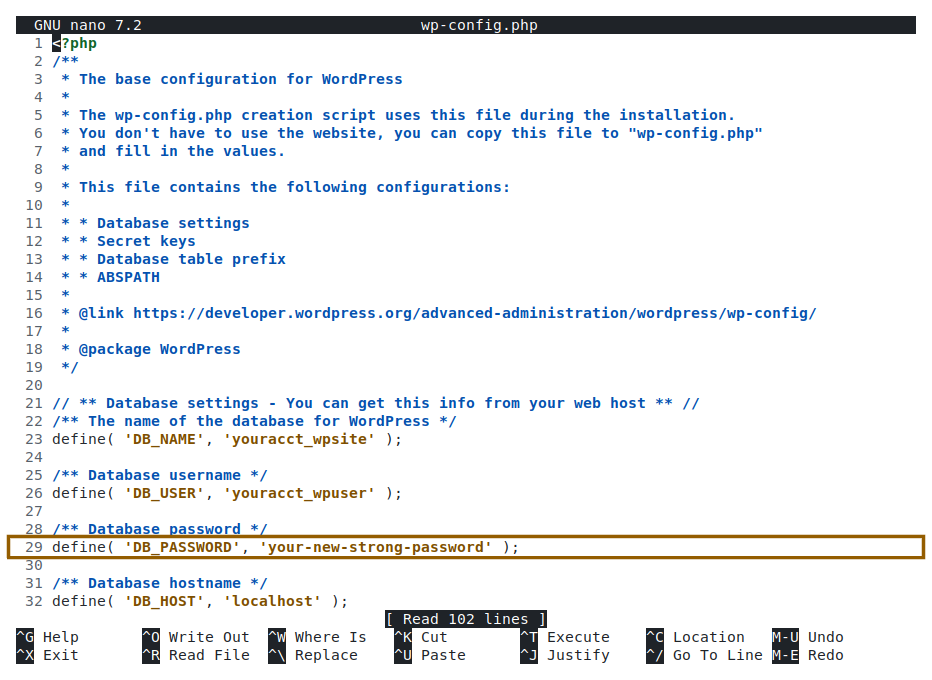Click the 'youracct_wpuser' value

[299, 493]
